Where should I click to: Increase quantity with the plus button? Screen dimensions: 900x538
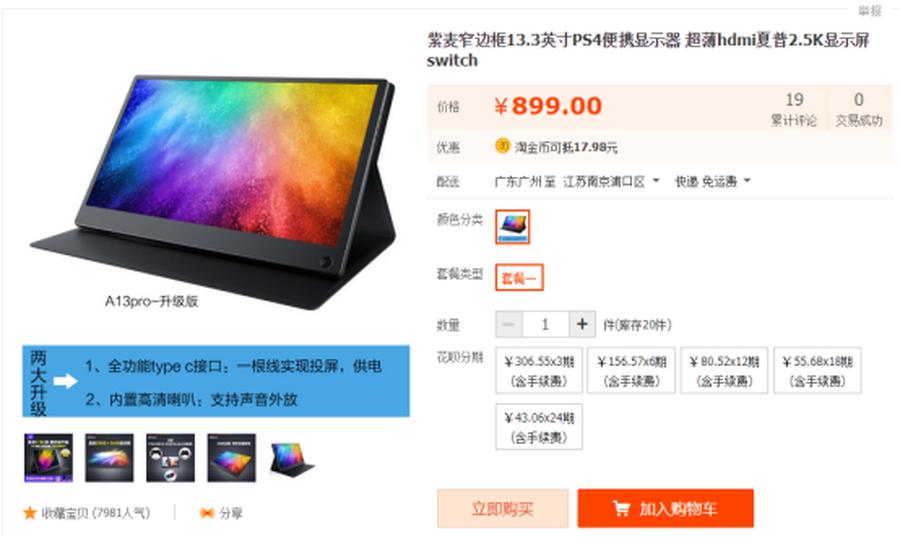click(582, 324)
